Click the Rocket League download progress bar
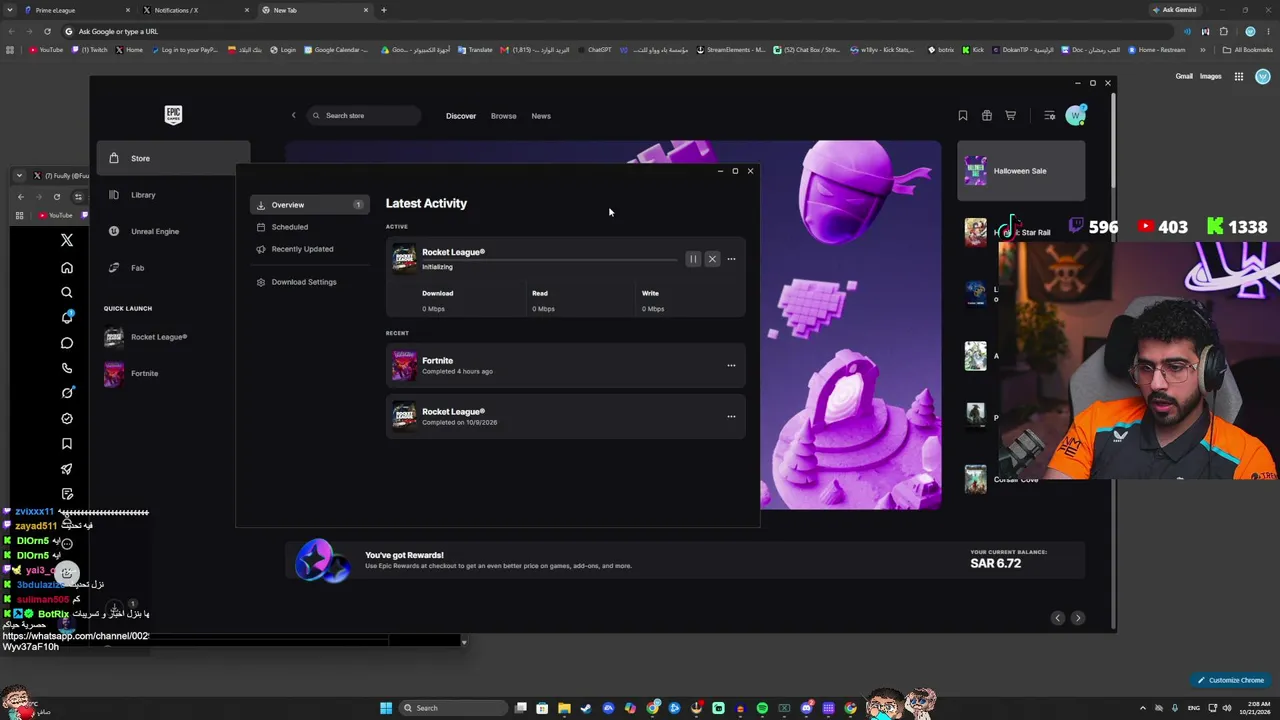Image resolution: width=1280 pixels, height=720 pixels. click(x=549, y=259)
